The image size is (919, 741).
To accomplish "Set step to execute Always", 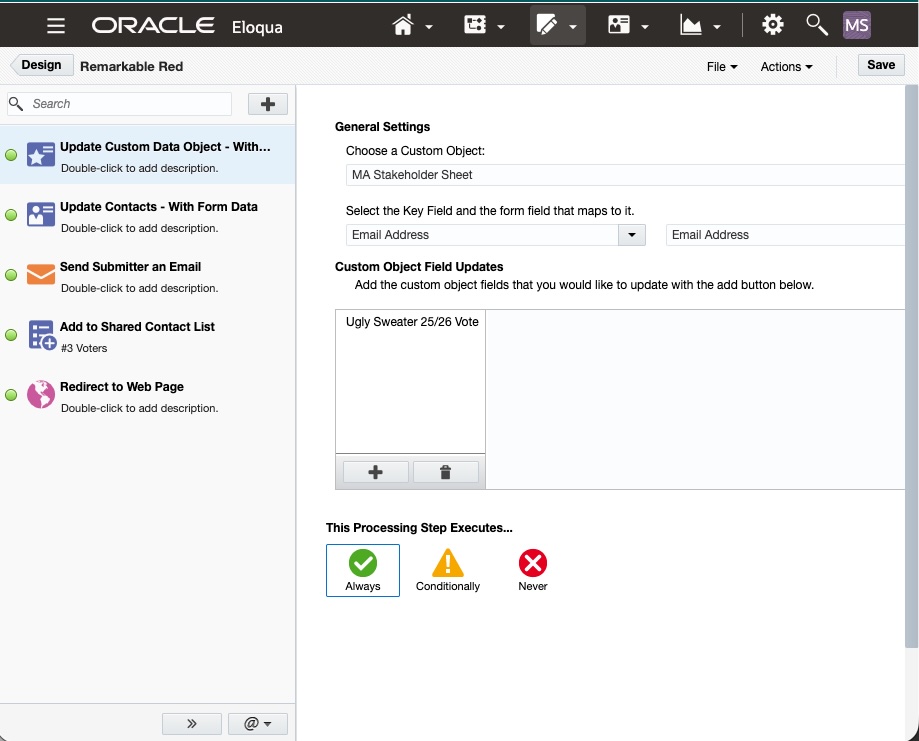I will (x=362, y=570).
